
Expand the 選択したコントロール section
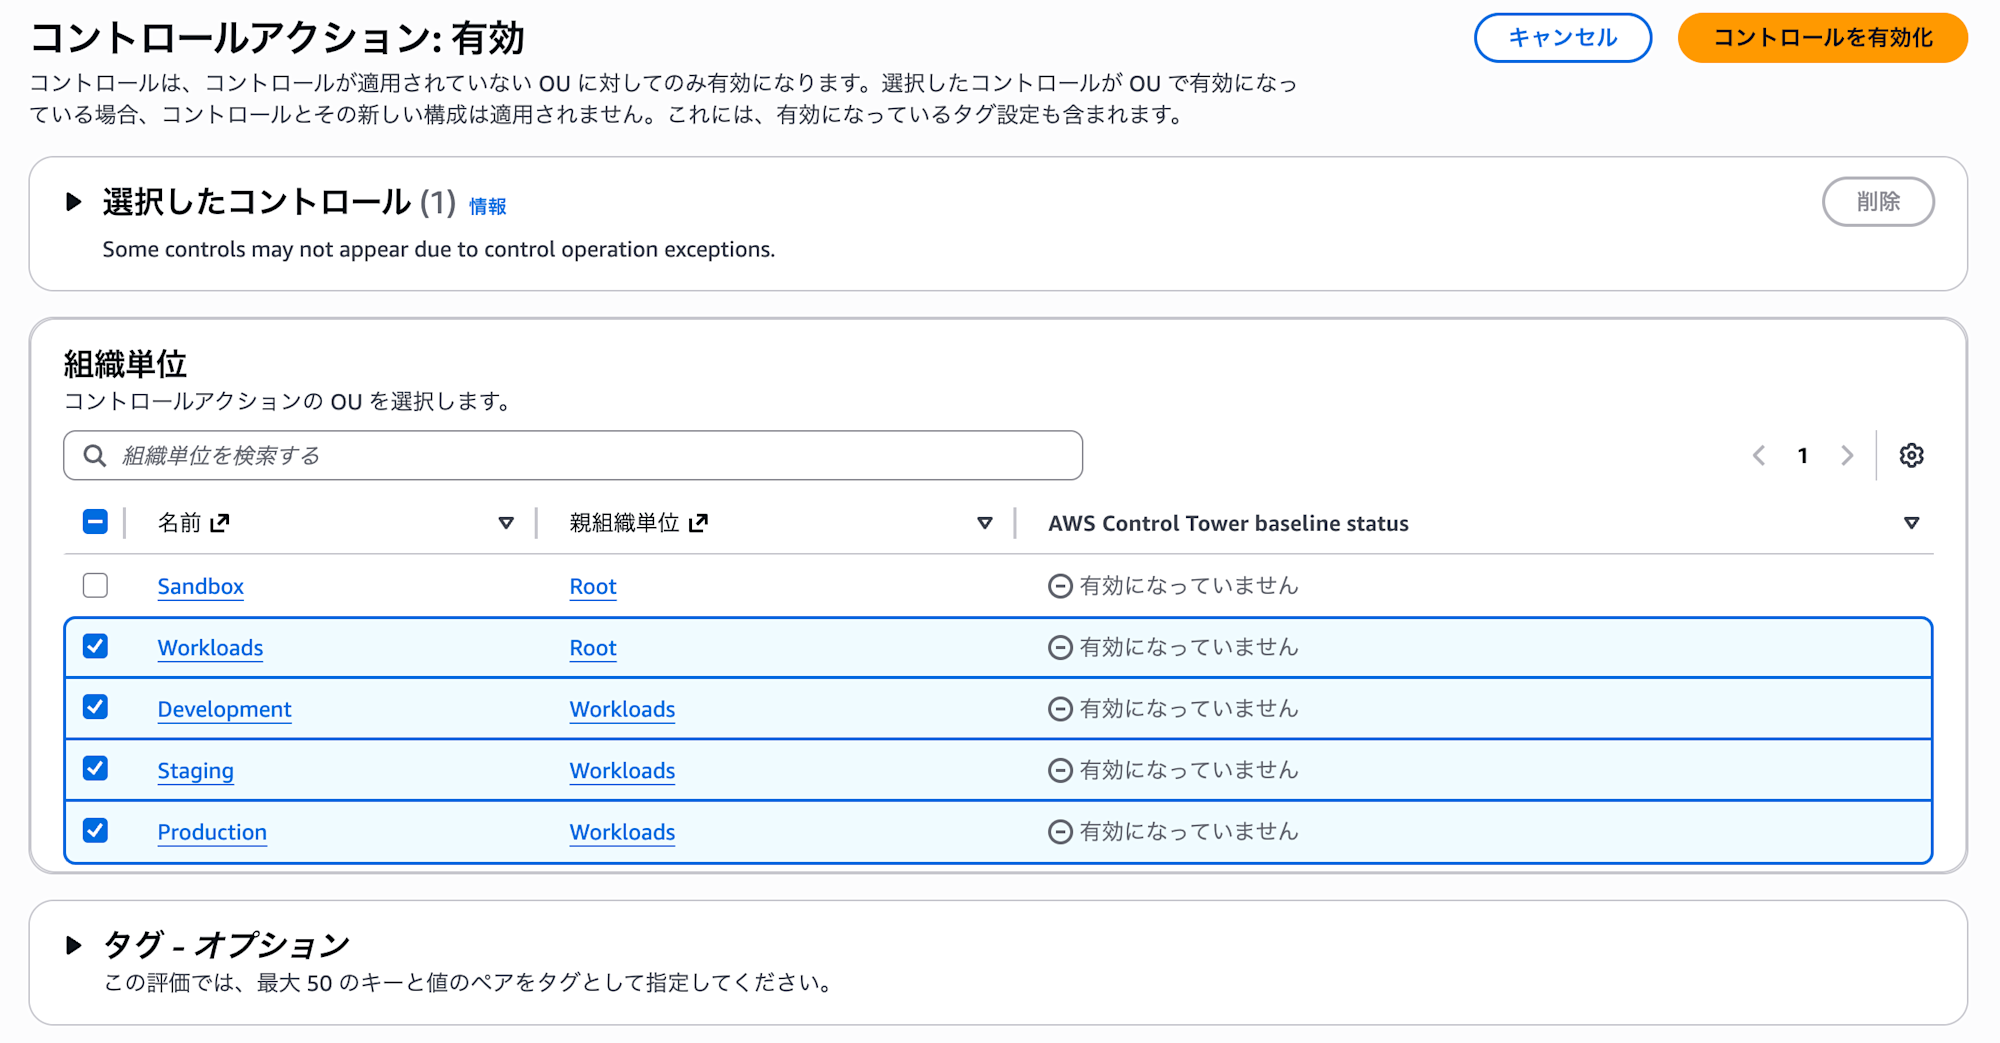pyautogui.click(x=73, y=200)
